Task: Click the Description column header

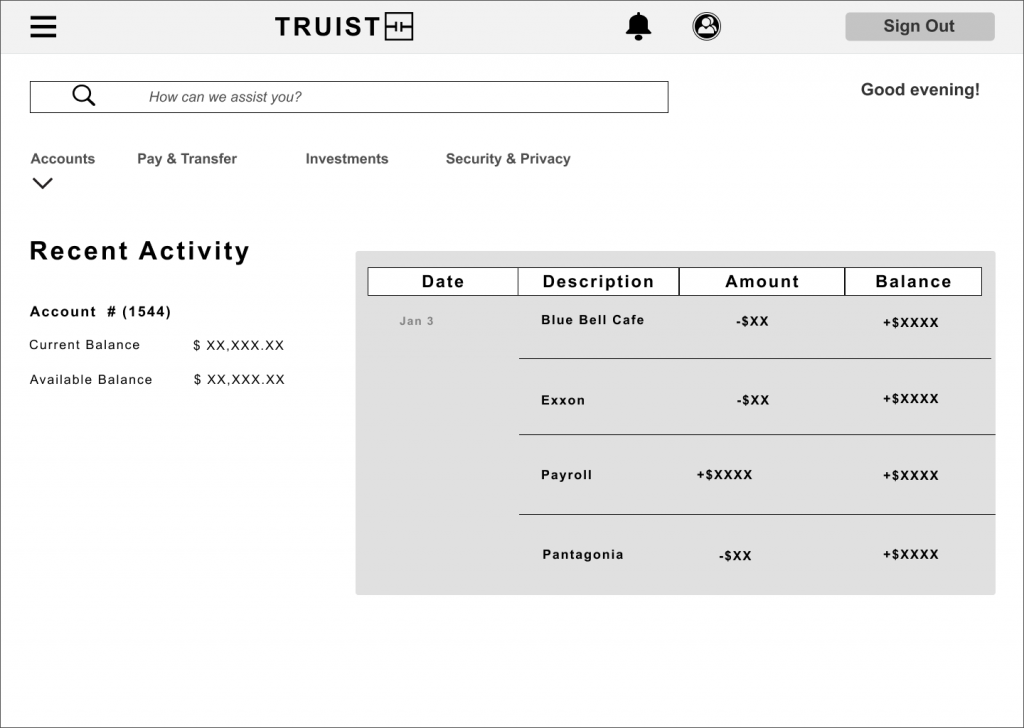Action: tap(598, 282)
